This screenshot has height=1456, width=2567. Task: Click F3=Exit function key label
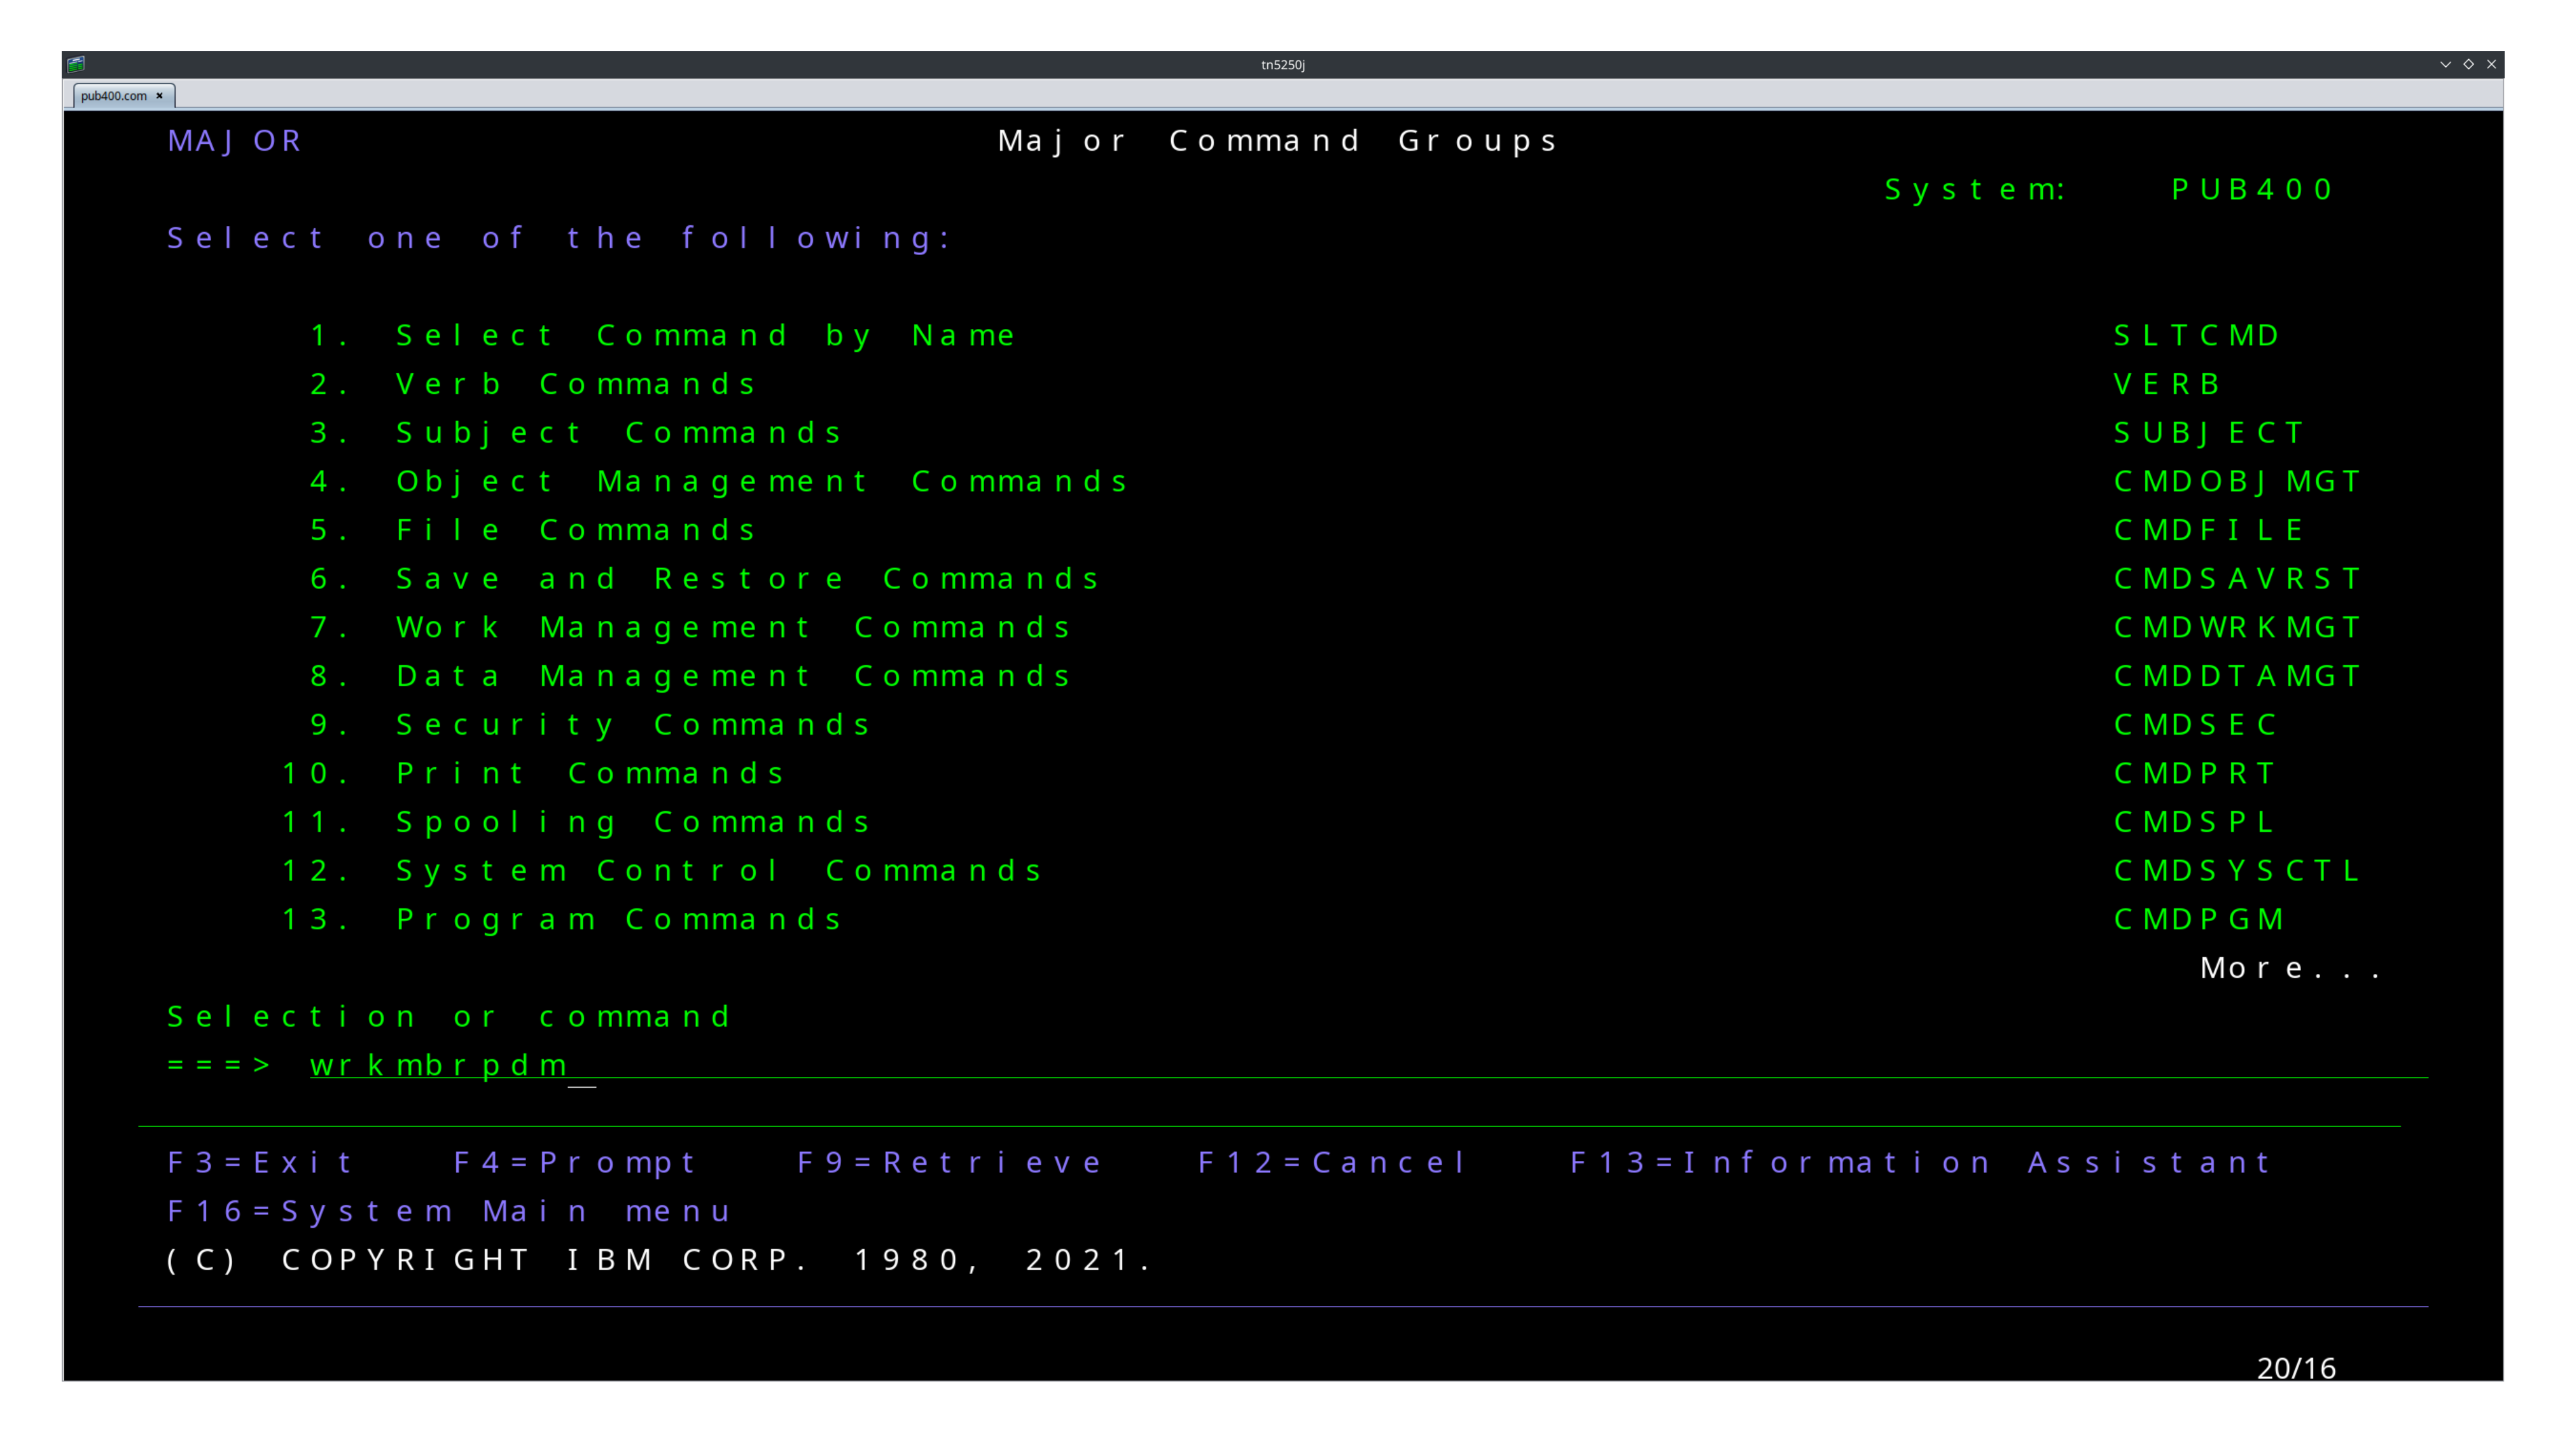pyautogui.click(x=260, y=1162)
